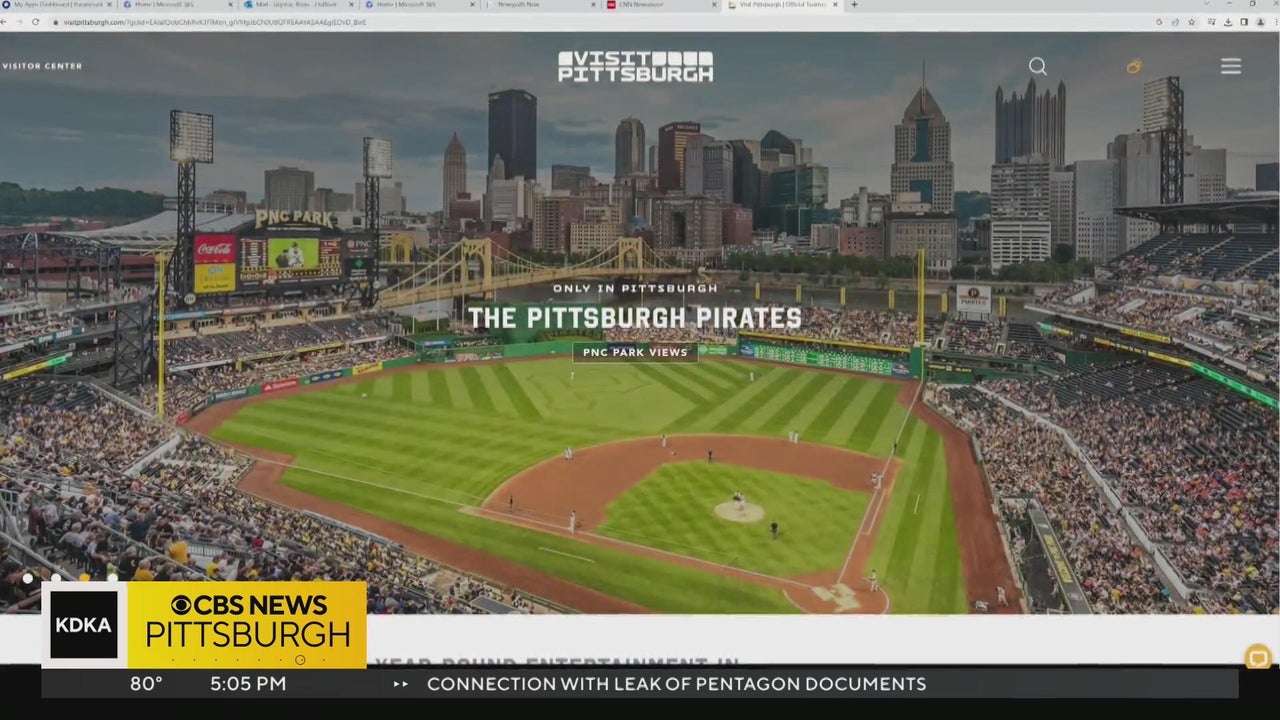1280x720 pixels.
Task: Select the second carousel slide dot
Action: pyautogui.click(x=56, y=578)
